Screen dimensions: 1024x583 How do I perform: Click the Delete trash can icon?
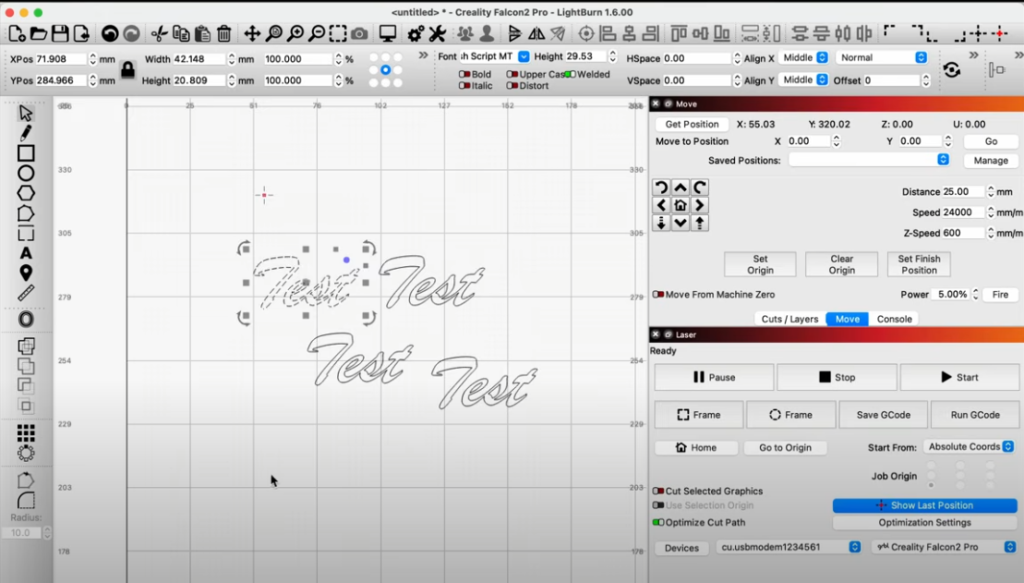click(224, 34)
